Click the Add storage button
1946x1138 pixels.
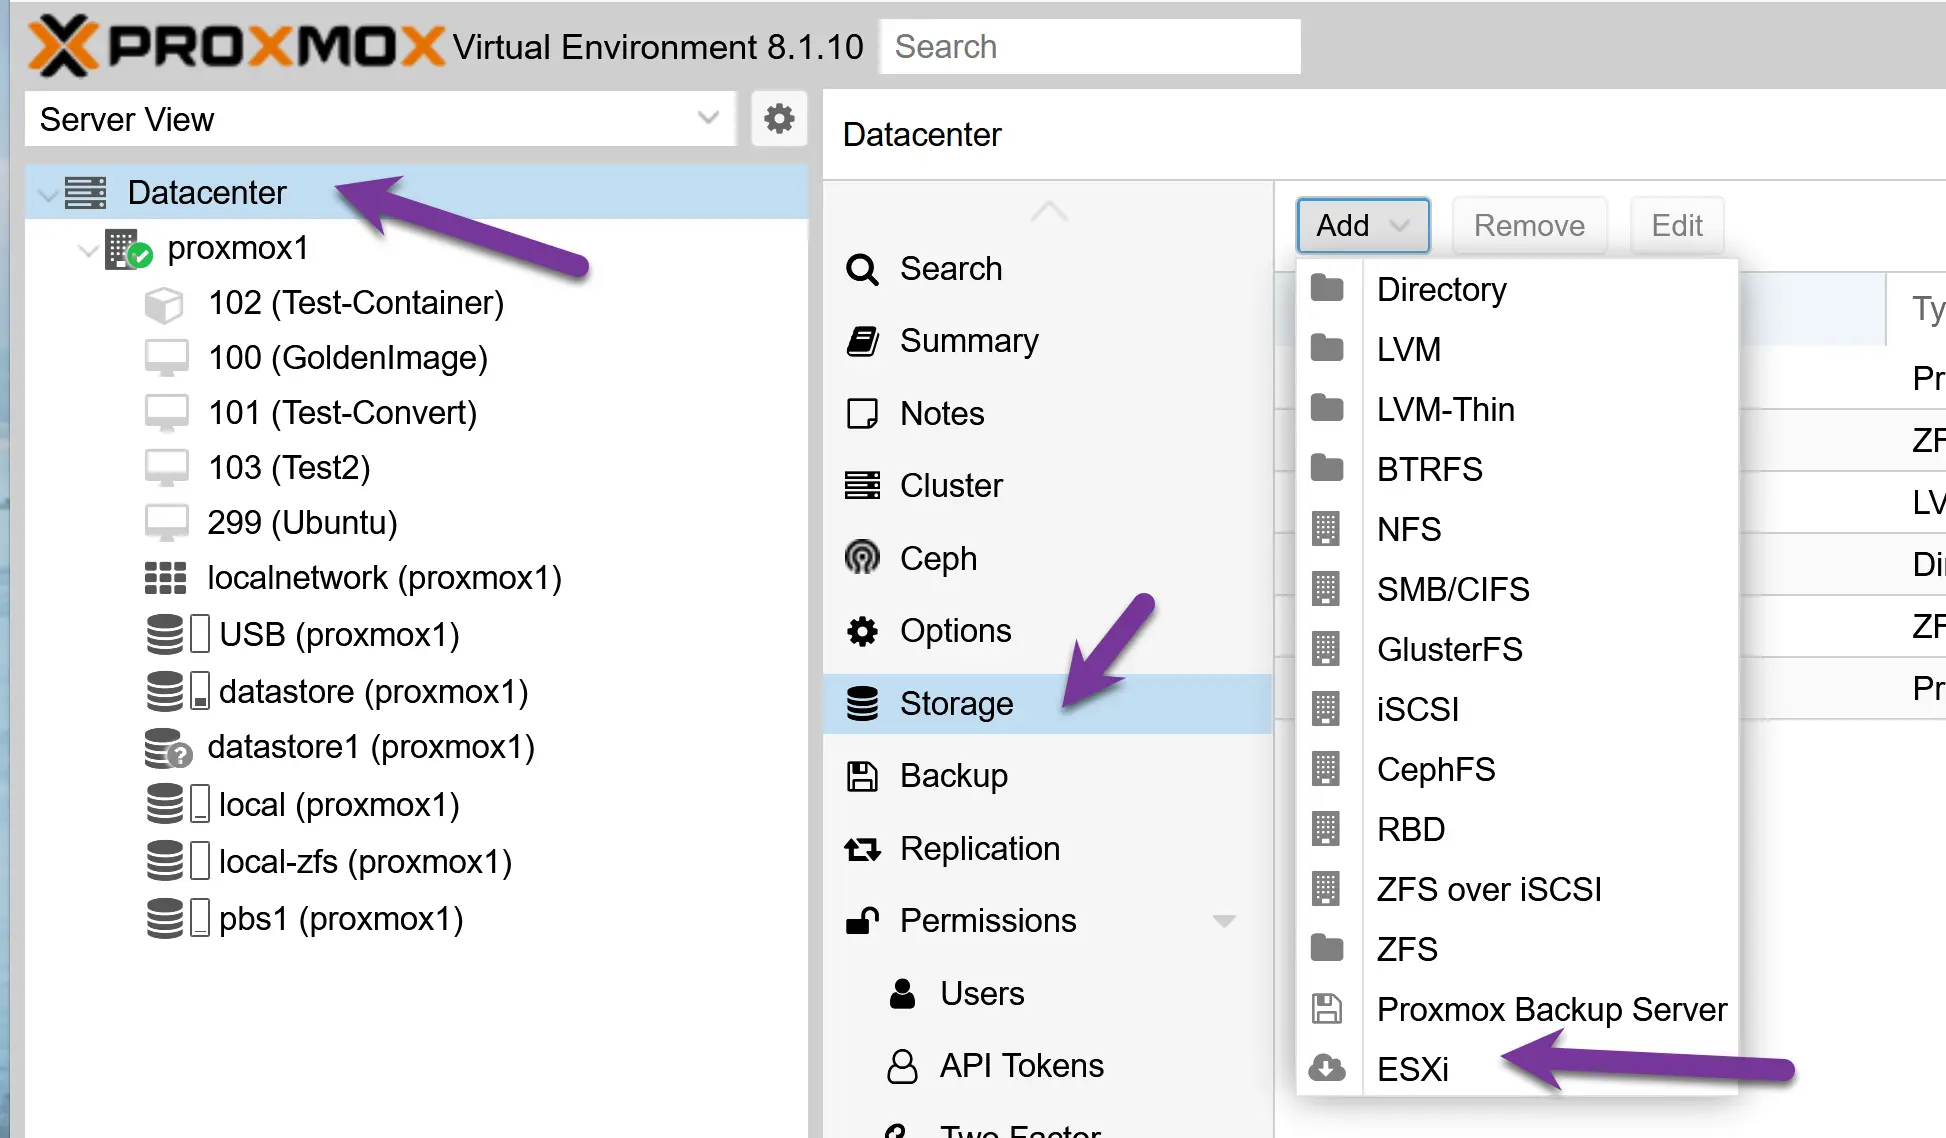(1362, 226)
